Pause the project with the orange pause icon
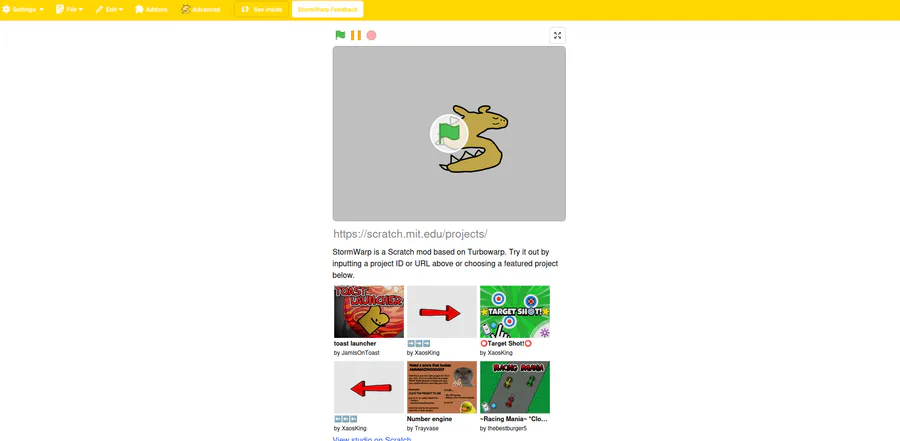This screenshot has height=441, width=900. (356, 35)
